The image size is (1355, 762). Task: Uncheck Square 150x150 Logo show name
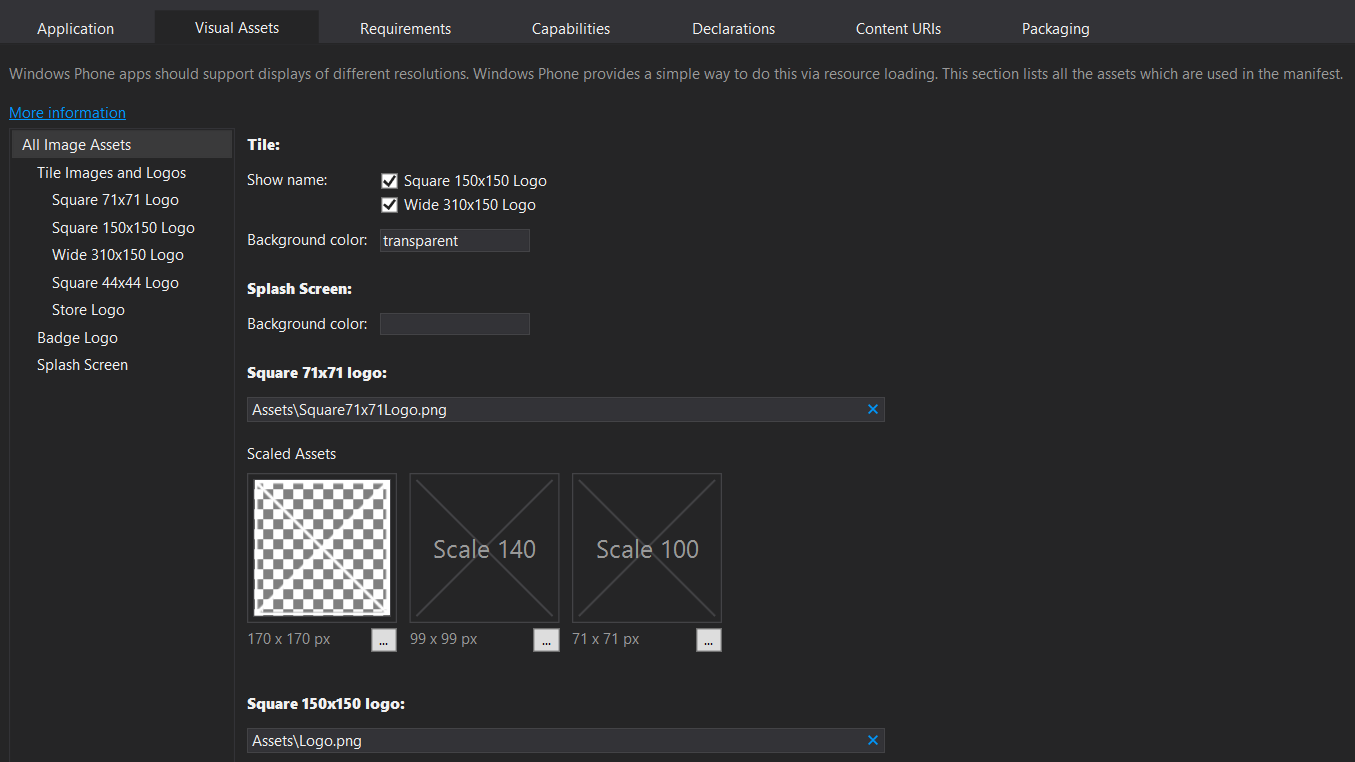389,180
